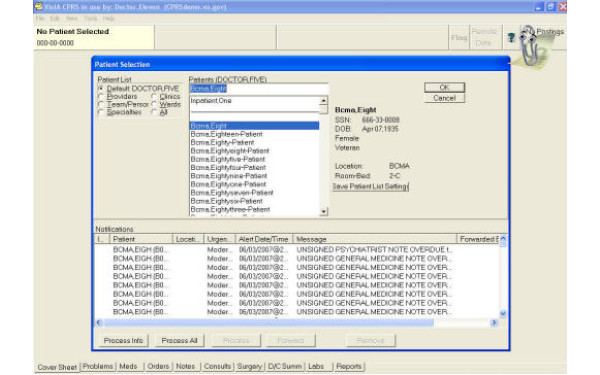Image resolution: width=600 pixels, height=375 pixels.
Task: Click the No Patient Selected panel
Action: pos(94,37)
